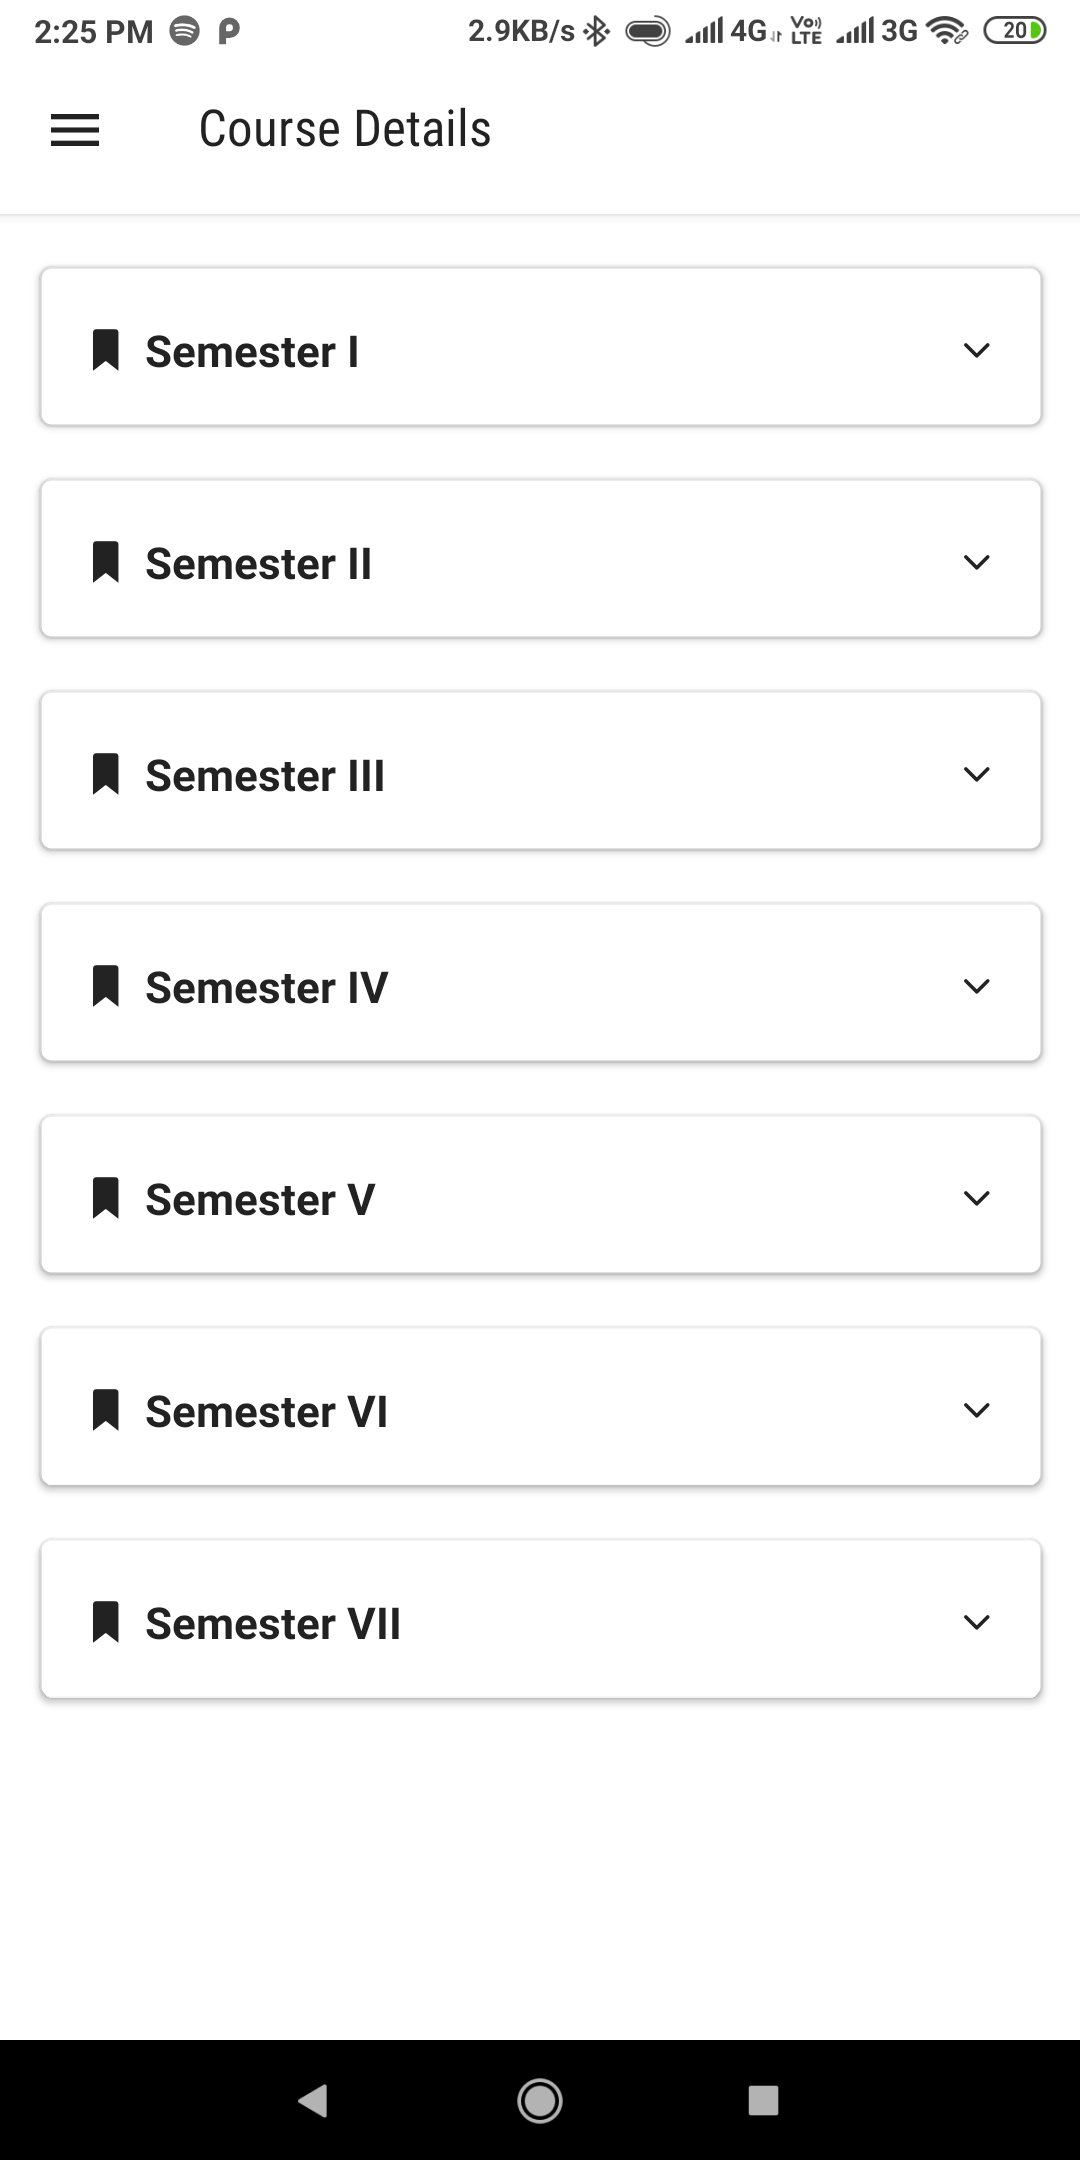Tap the bookmark icon beside Semester VII
Viewport: 1080px width, 2160px height.
tap(106, 1622)
